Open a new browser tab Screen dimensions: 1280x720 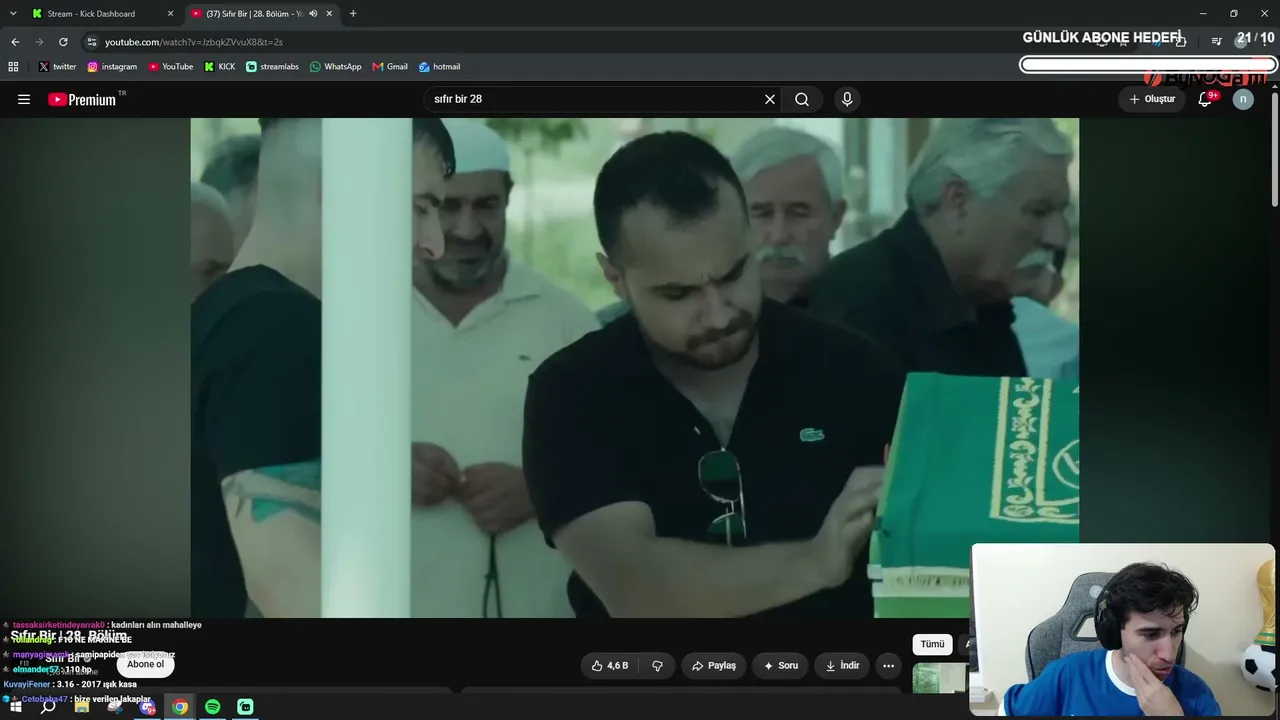[x=353, y=14]
